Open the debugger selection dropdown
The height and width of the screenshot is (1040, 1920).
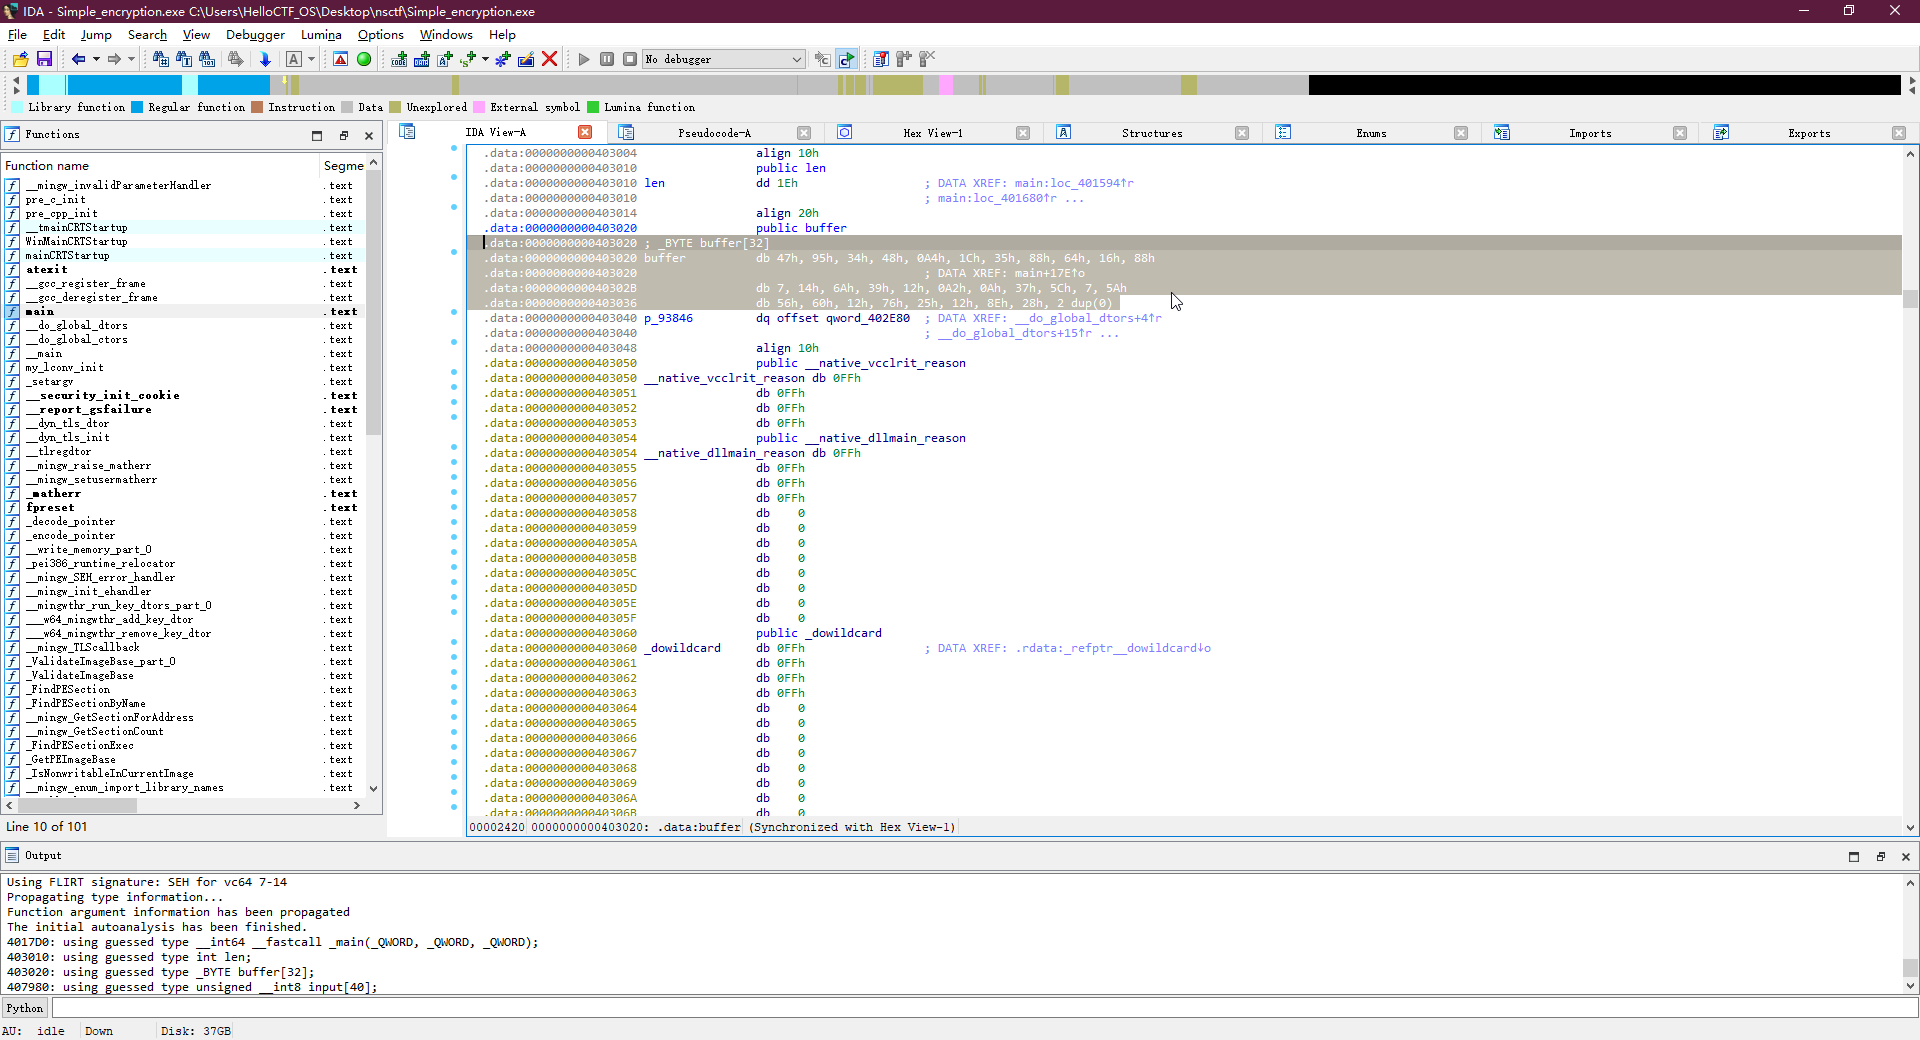click(796, 60)
